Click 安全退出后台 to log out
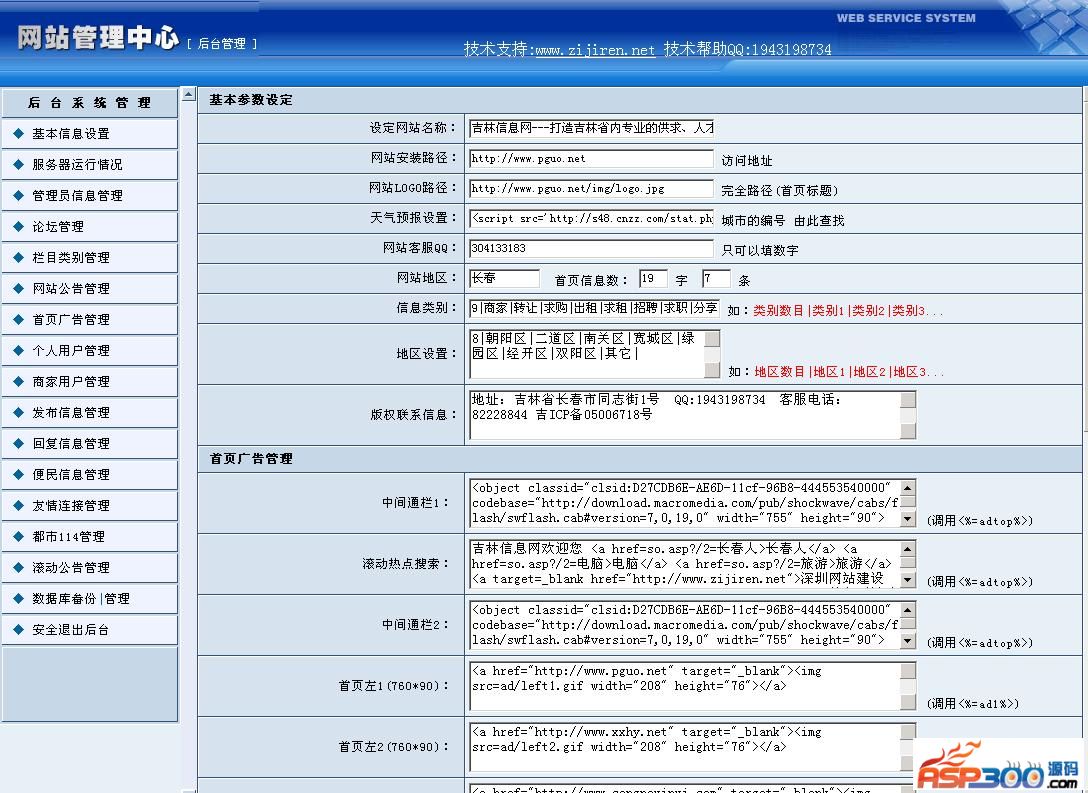Image resolution: width=1088 pixels, height=793 pixels. click(x=71, y=630)
